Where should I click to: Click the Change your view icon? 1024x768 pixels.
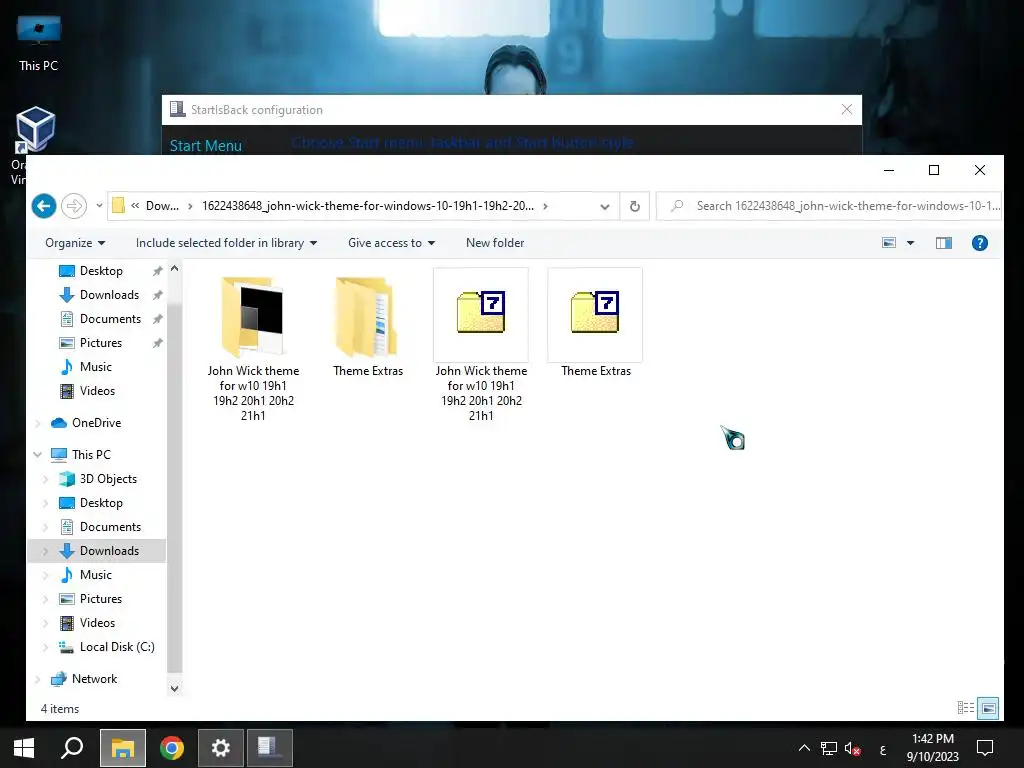889,243
